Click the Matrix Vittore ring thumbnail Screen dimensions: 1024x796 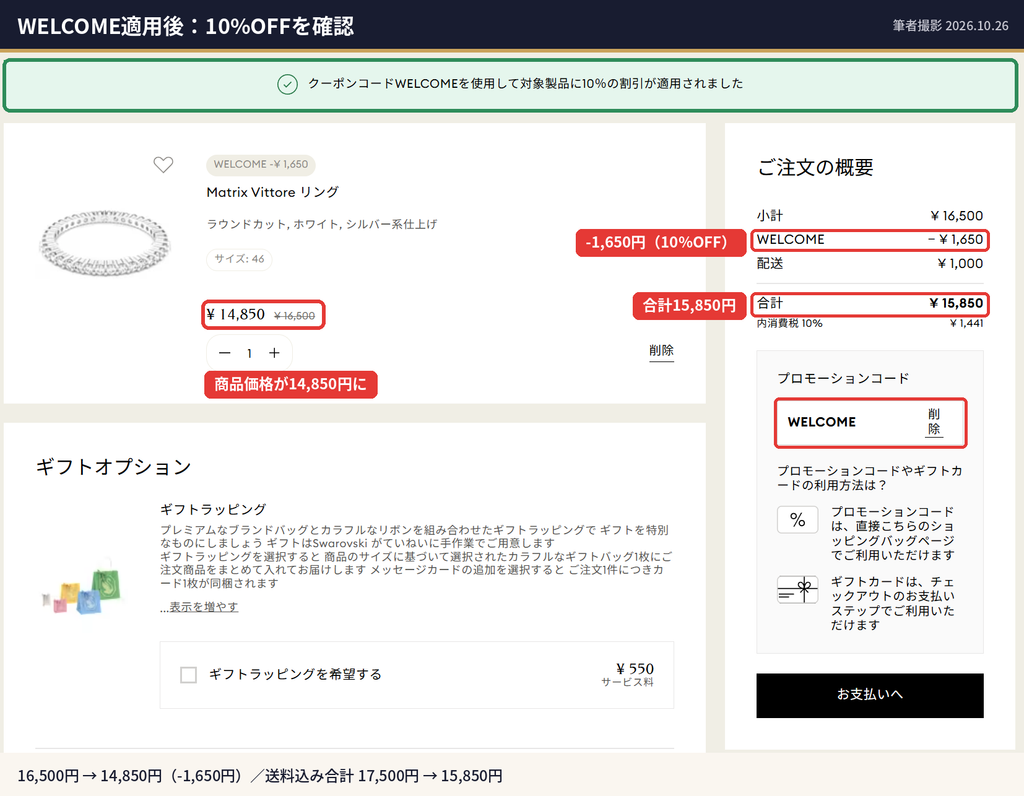click(105, 243)
